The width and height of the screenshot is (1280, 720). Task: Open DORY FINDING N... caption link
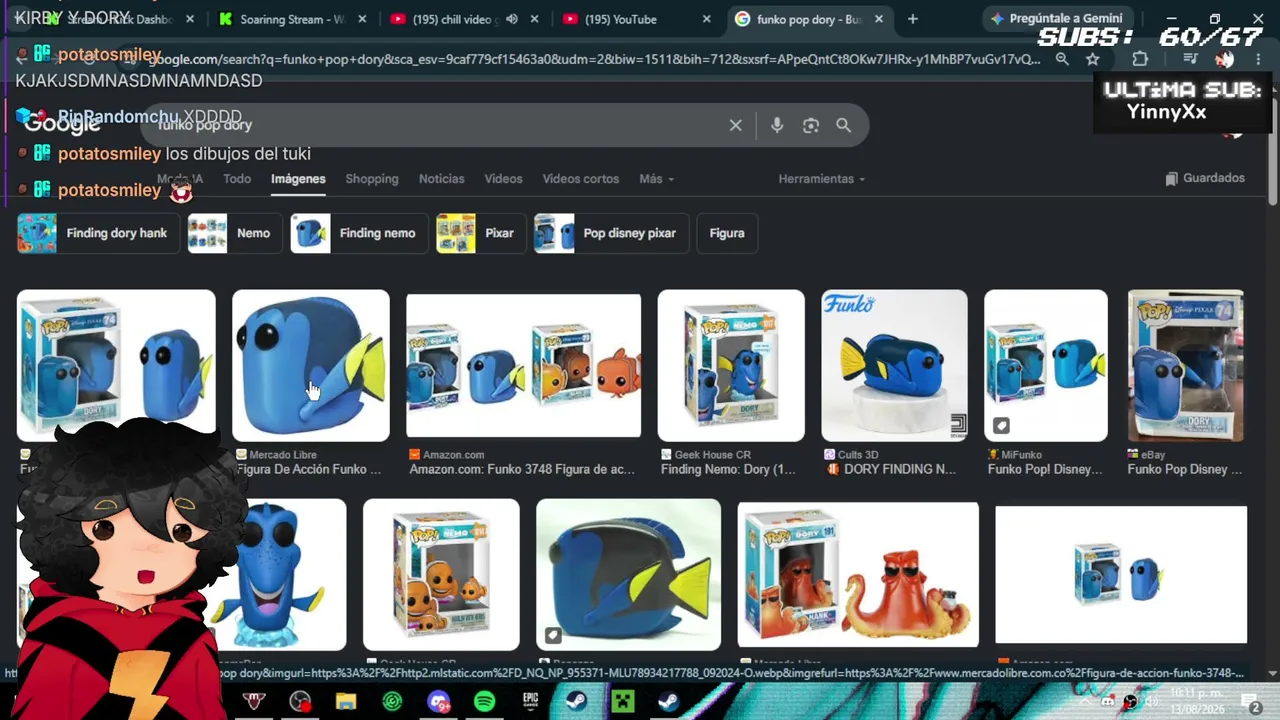pyautogui.click(x=891, y=469)
